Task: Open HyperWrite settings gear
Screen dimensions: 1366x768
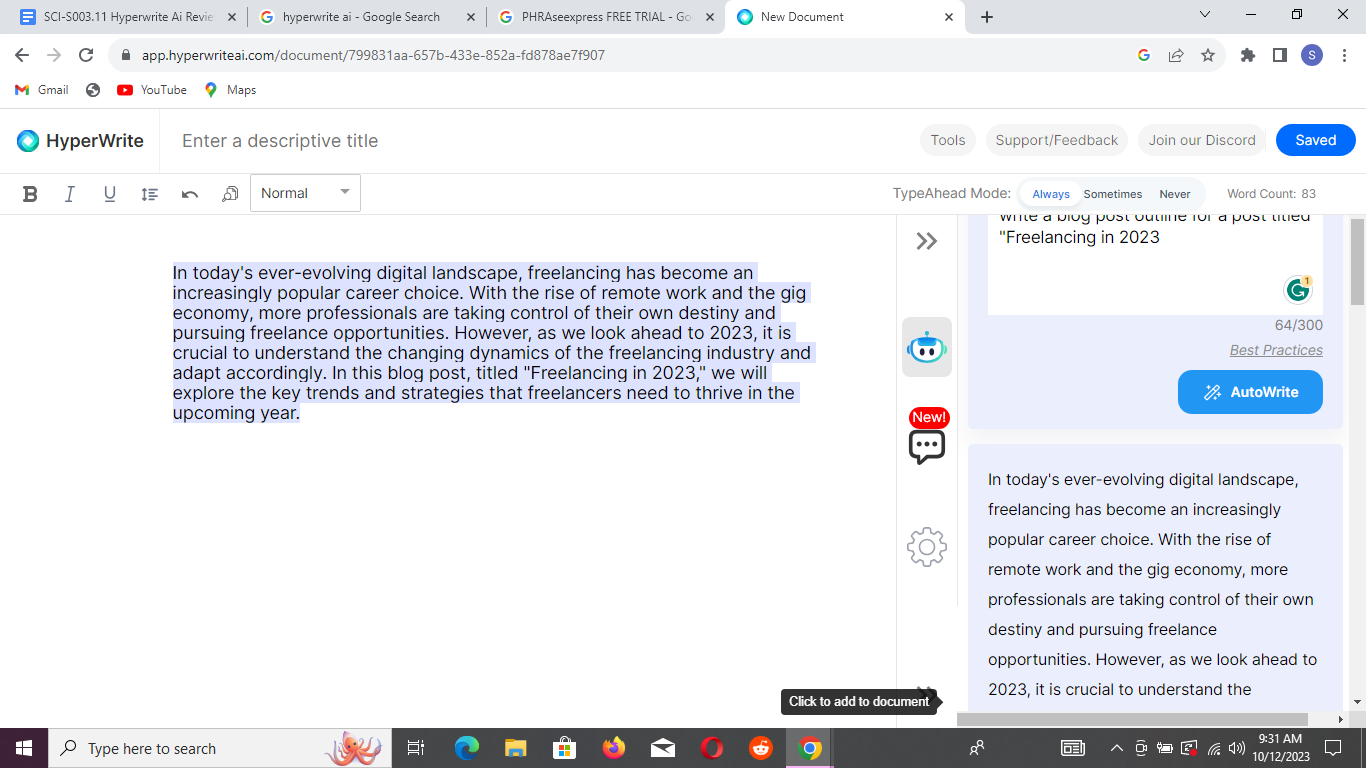Action: (x=926, y=547)
